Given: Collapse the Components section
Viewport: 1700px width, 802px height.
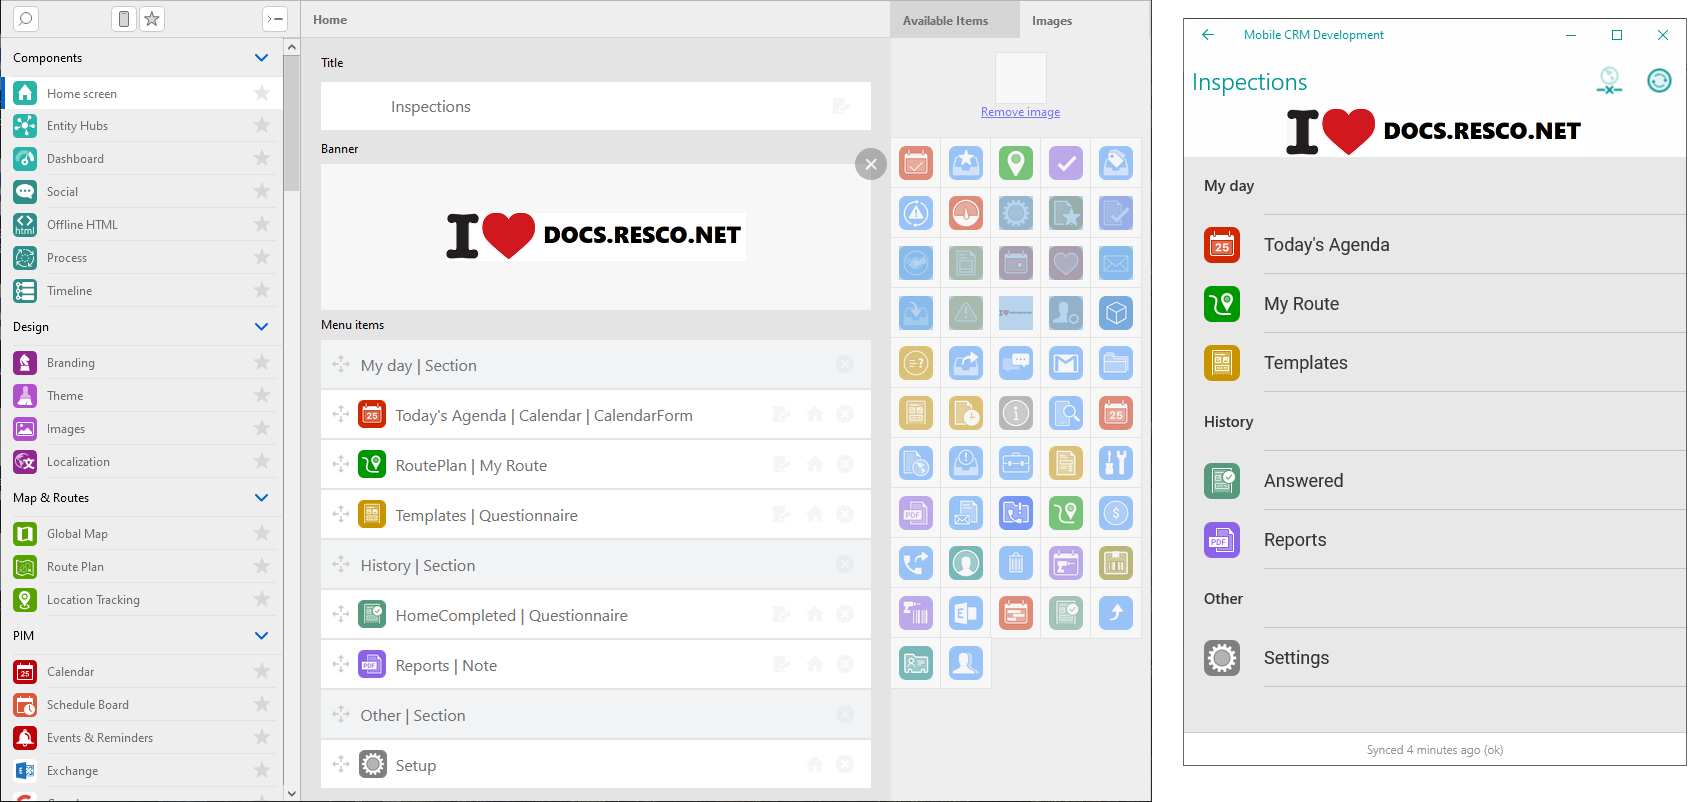Looking at the screenshot, I should [261, 58].
